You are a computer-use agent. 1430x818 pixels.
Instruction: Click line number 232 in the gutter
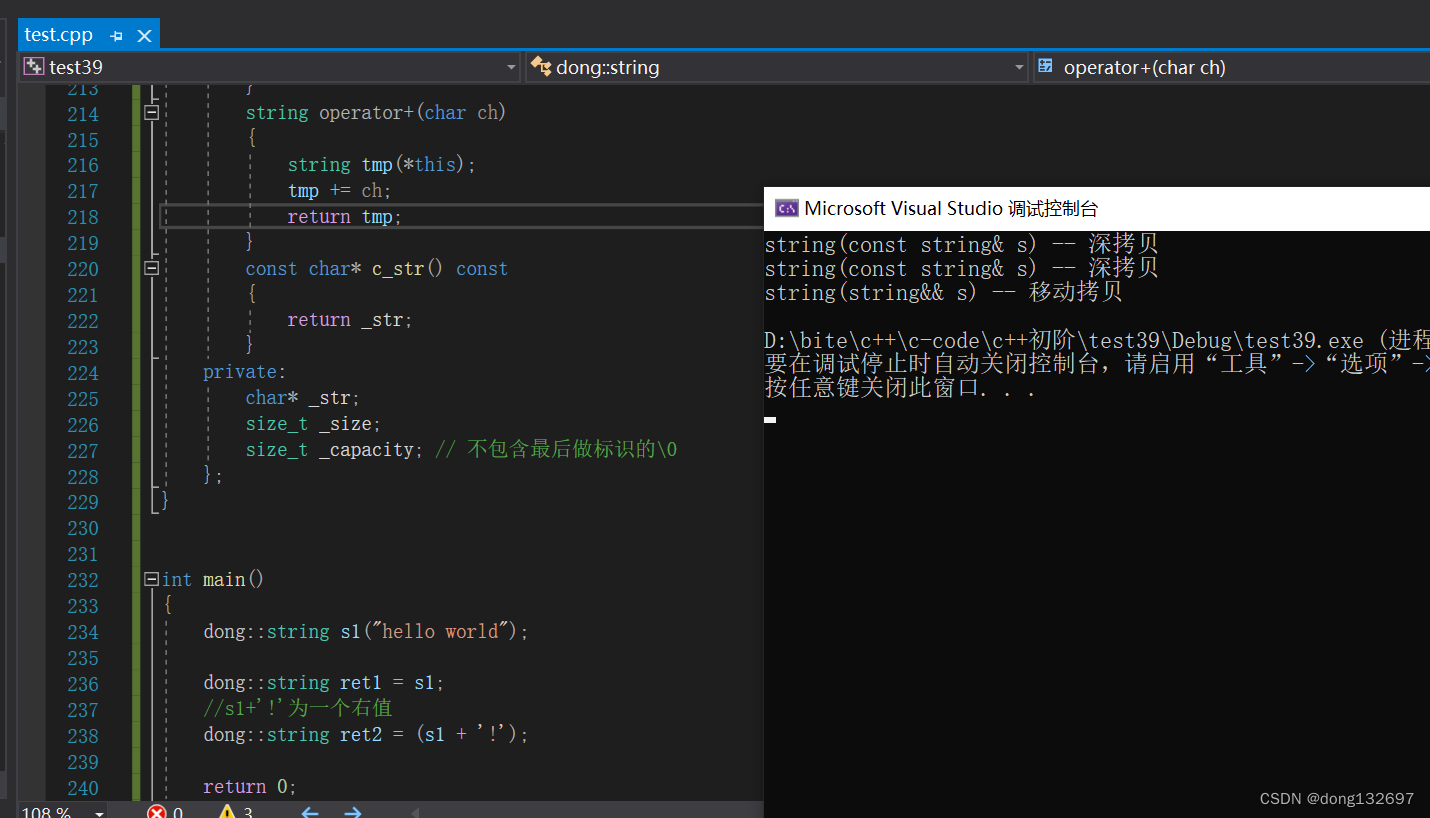[83, 580]
